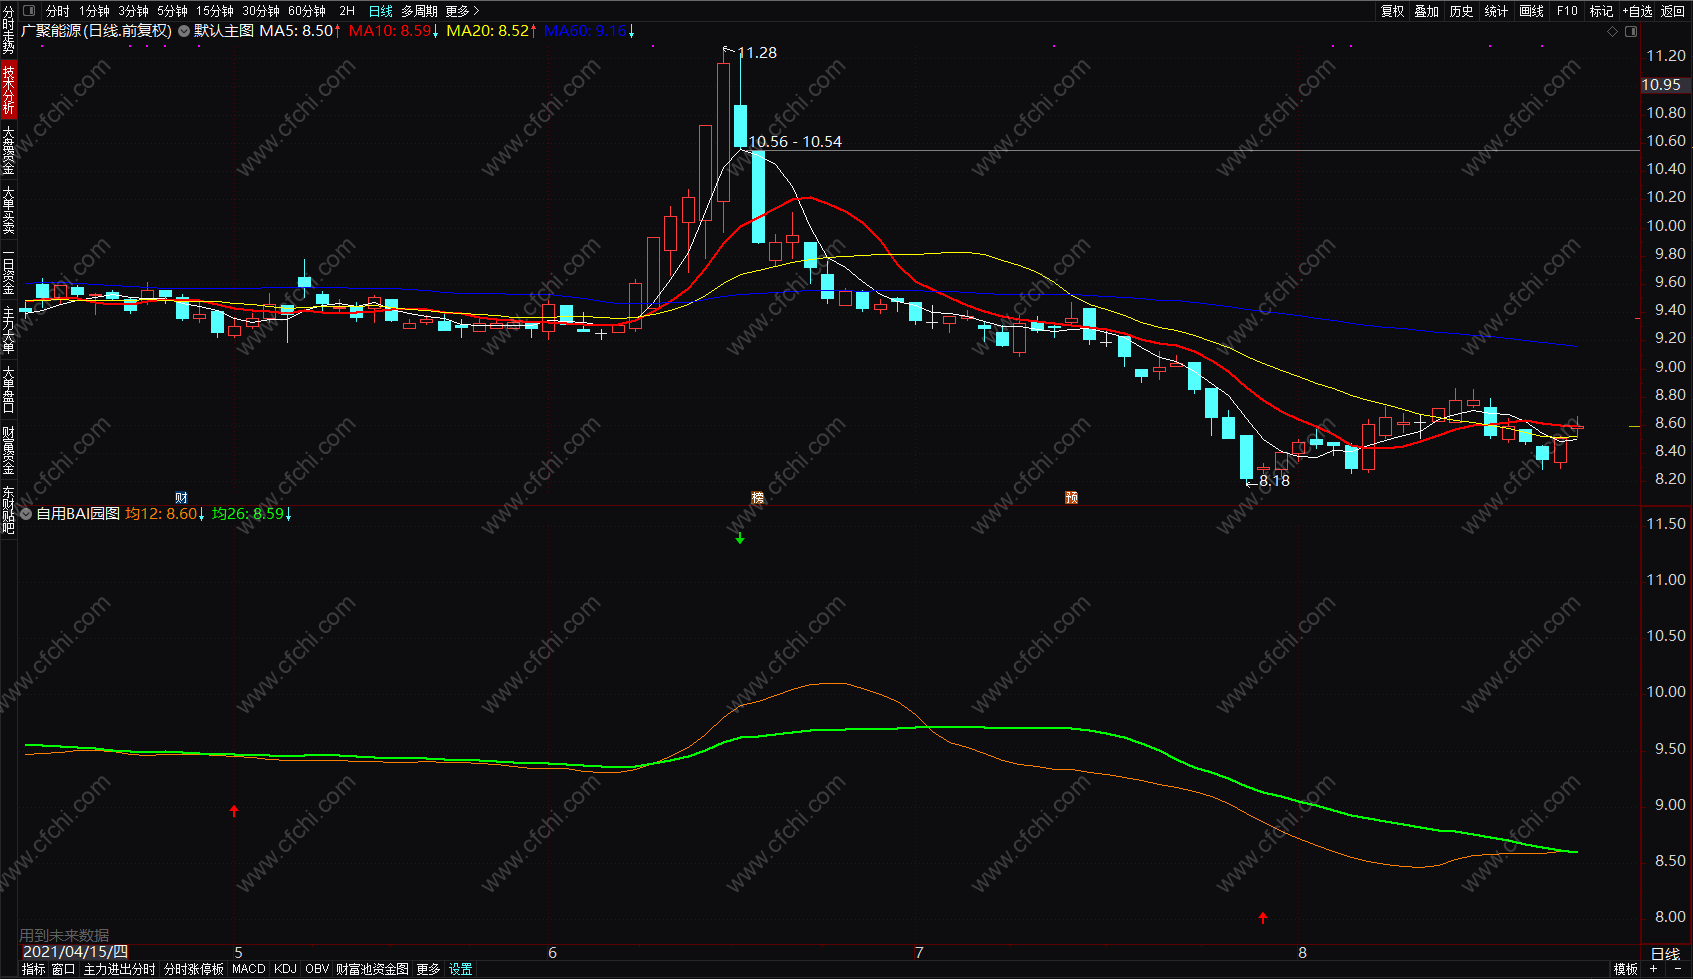Select 分时涨停板 indicator

pyautogui.click(x=194, y=970)
